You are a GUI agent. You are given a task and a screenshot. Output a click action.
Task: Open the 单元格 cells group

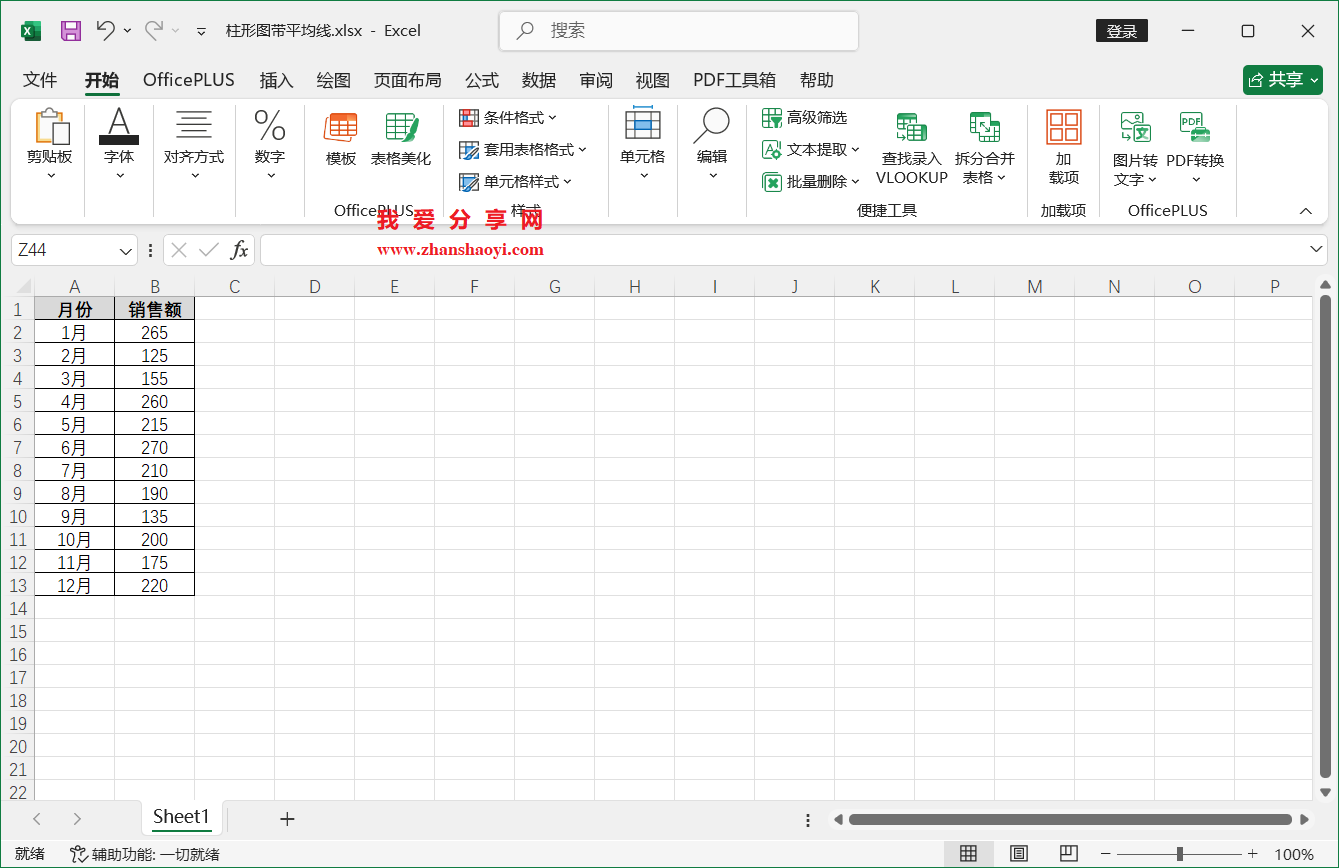point(643,145)
